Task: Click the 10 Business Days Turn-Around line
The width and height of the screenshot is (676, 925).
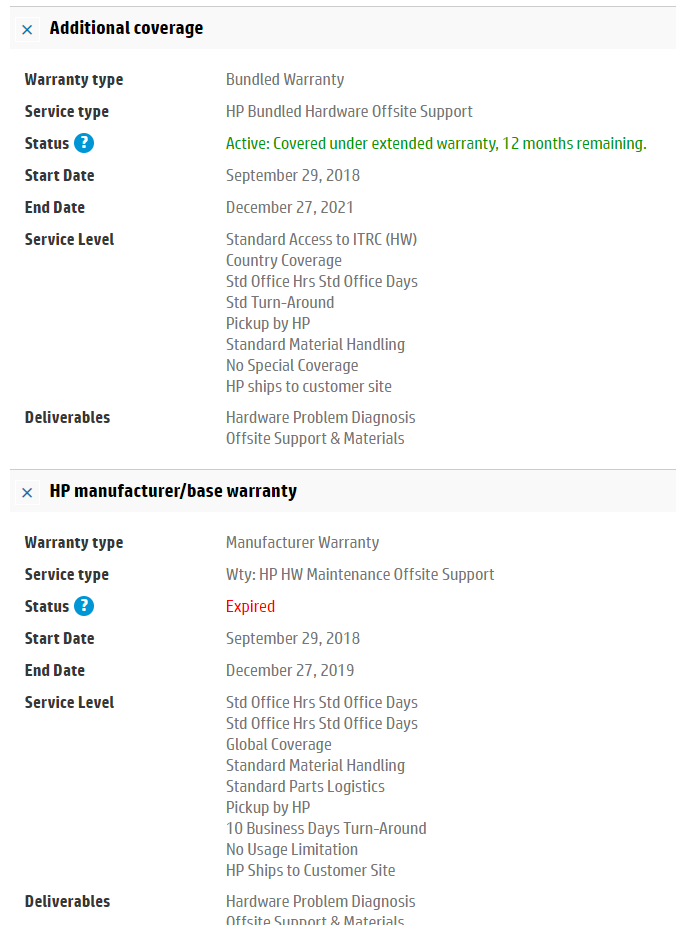Action: [326, 828]
